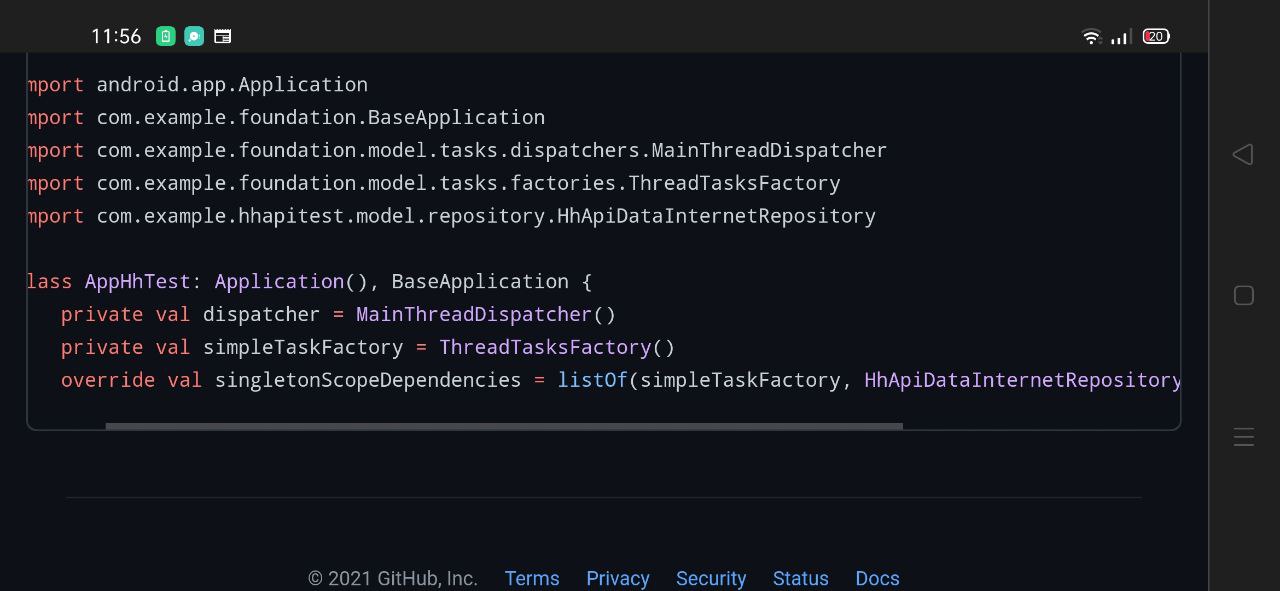
Task: Tap the cellular signal bars icon
Action: (x=1121, y=36)
